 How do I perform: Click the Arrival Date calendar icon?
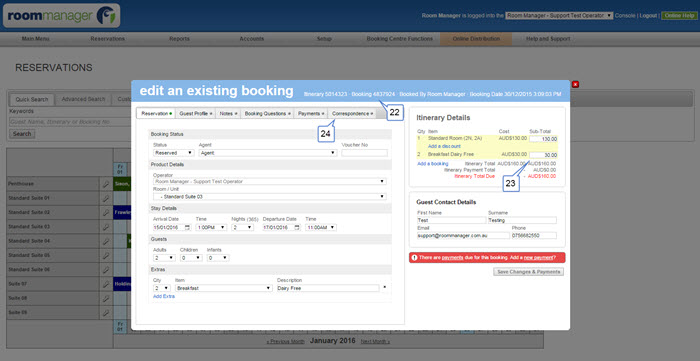(188, 228)
